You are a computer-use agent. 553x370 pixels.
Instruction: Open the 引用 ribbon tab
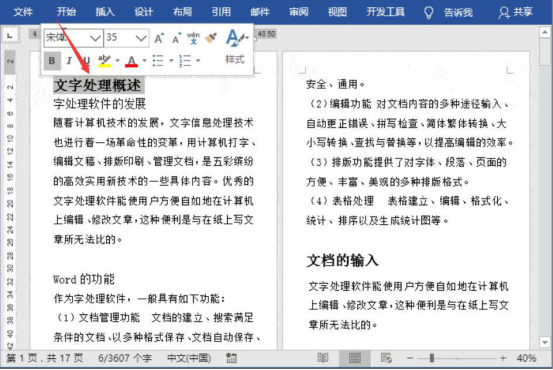coord(221,12)
